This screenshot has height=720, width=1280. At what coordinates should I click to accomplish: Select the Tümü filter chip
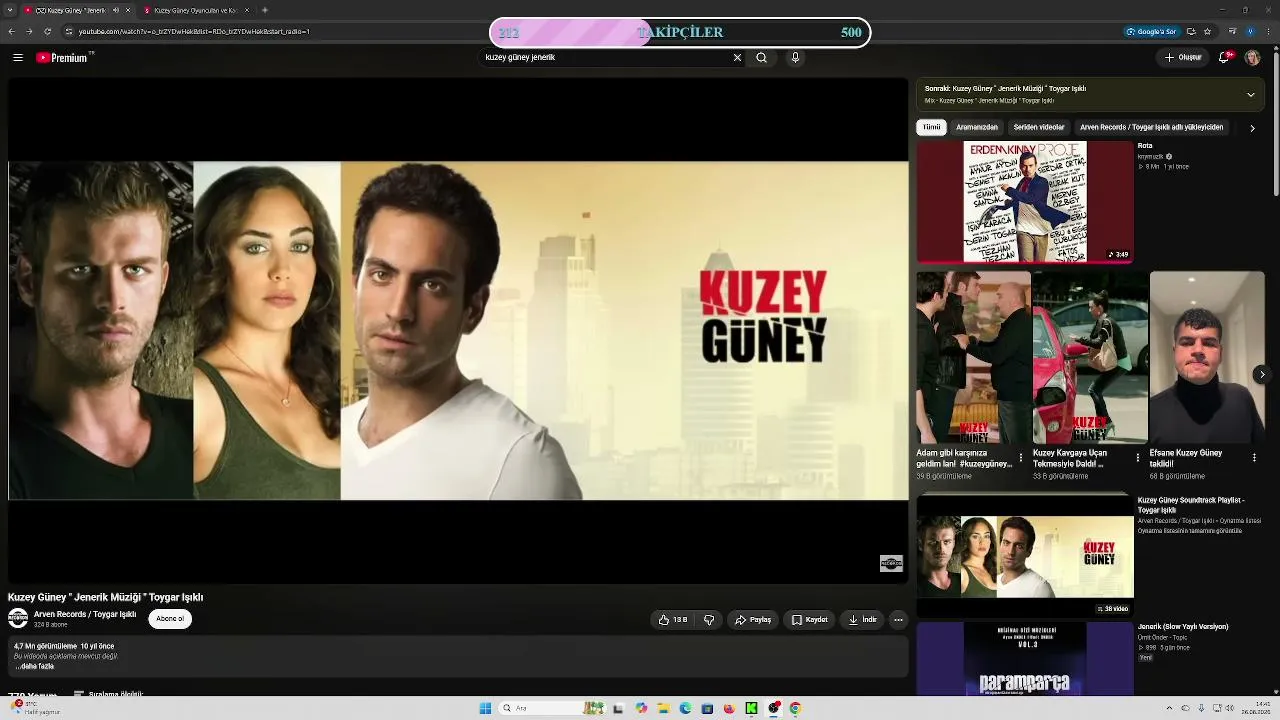point(932,128)
